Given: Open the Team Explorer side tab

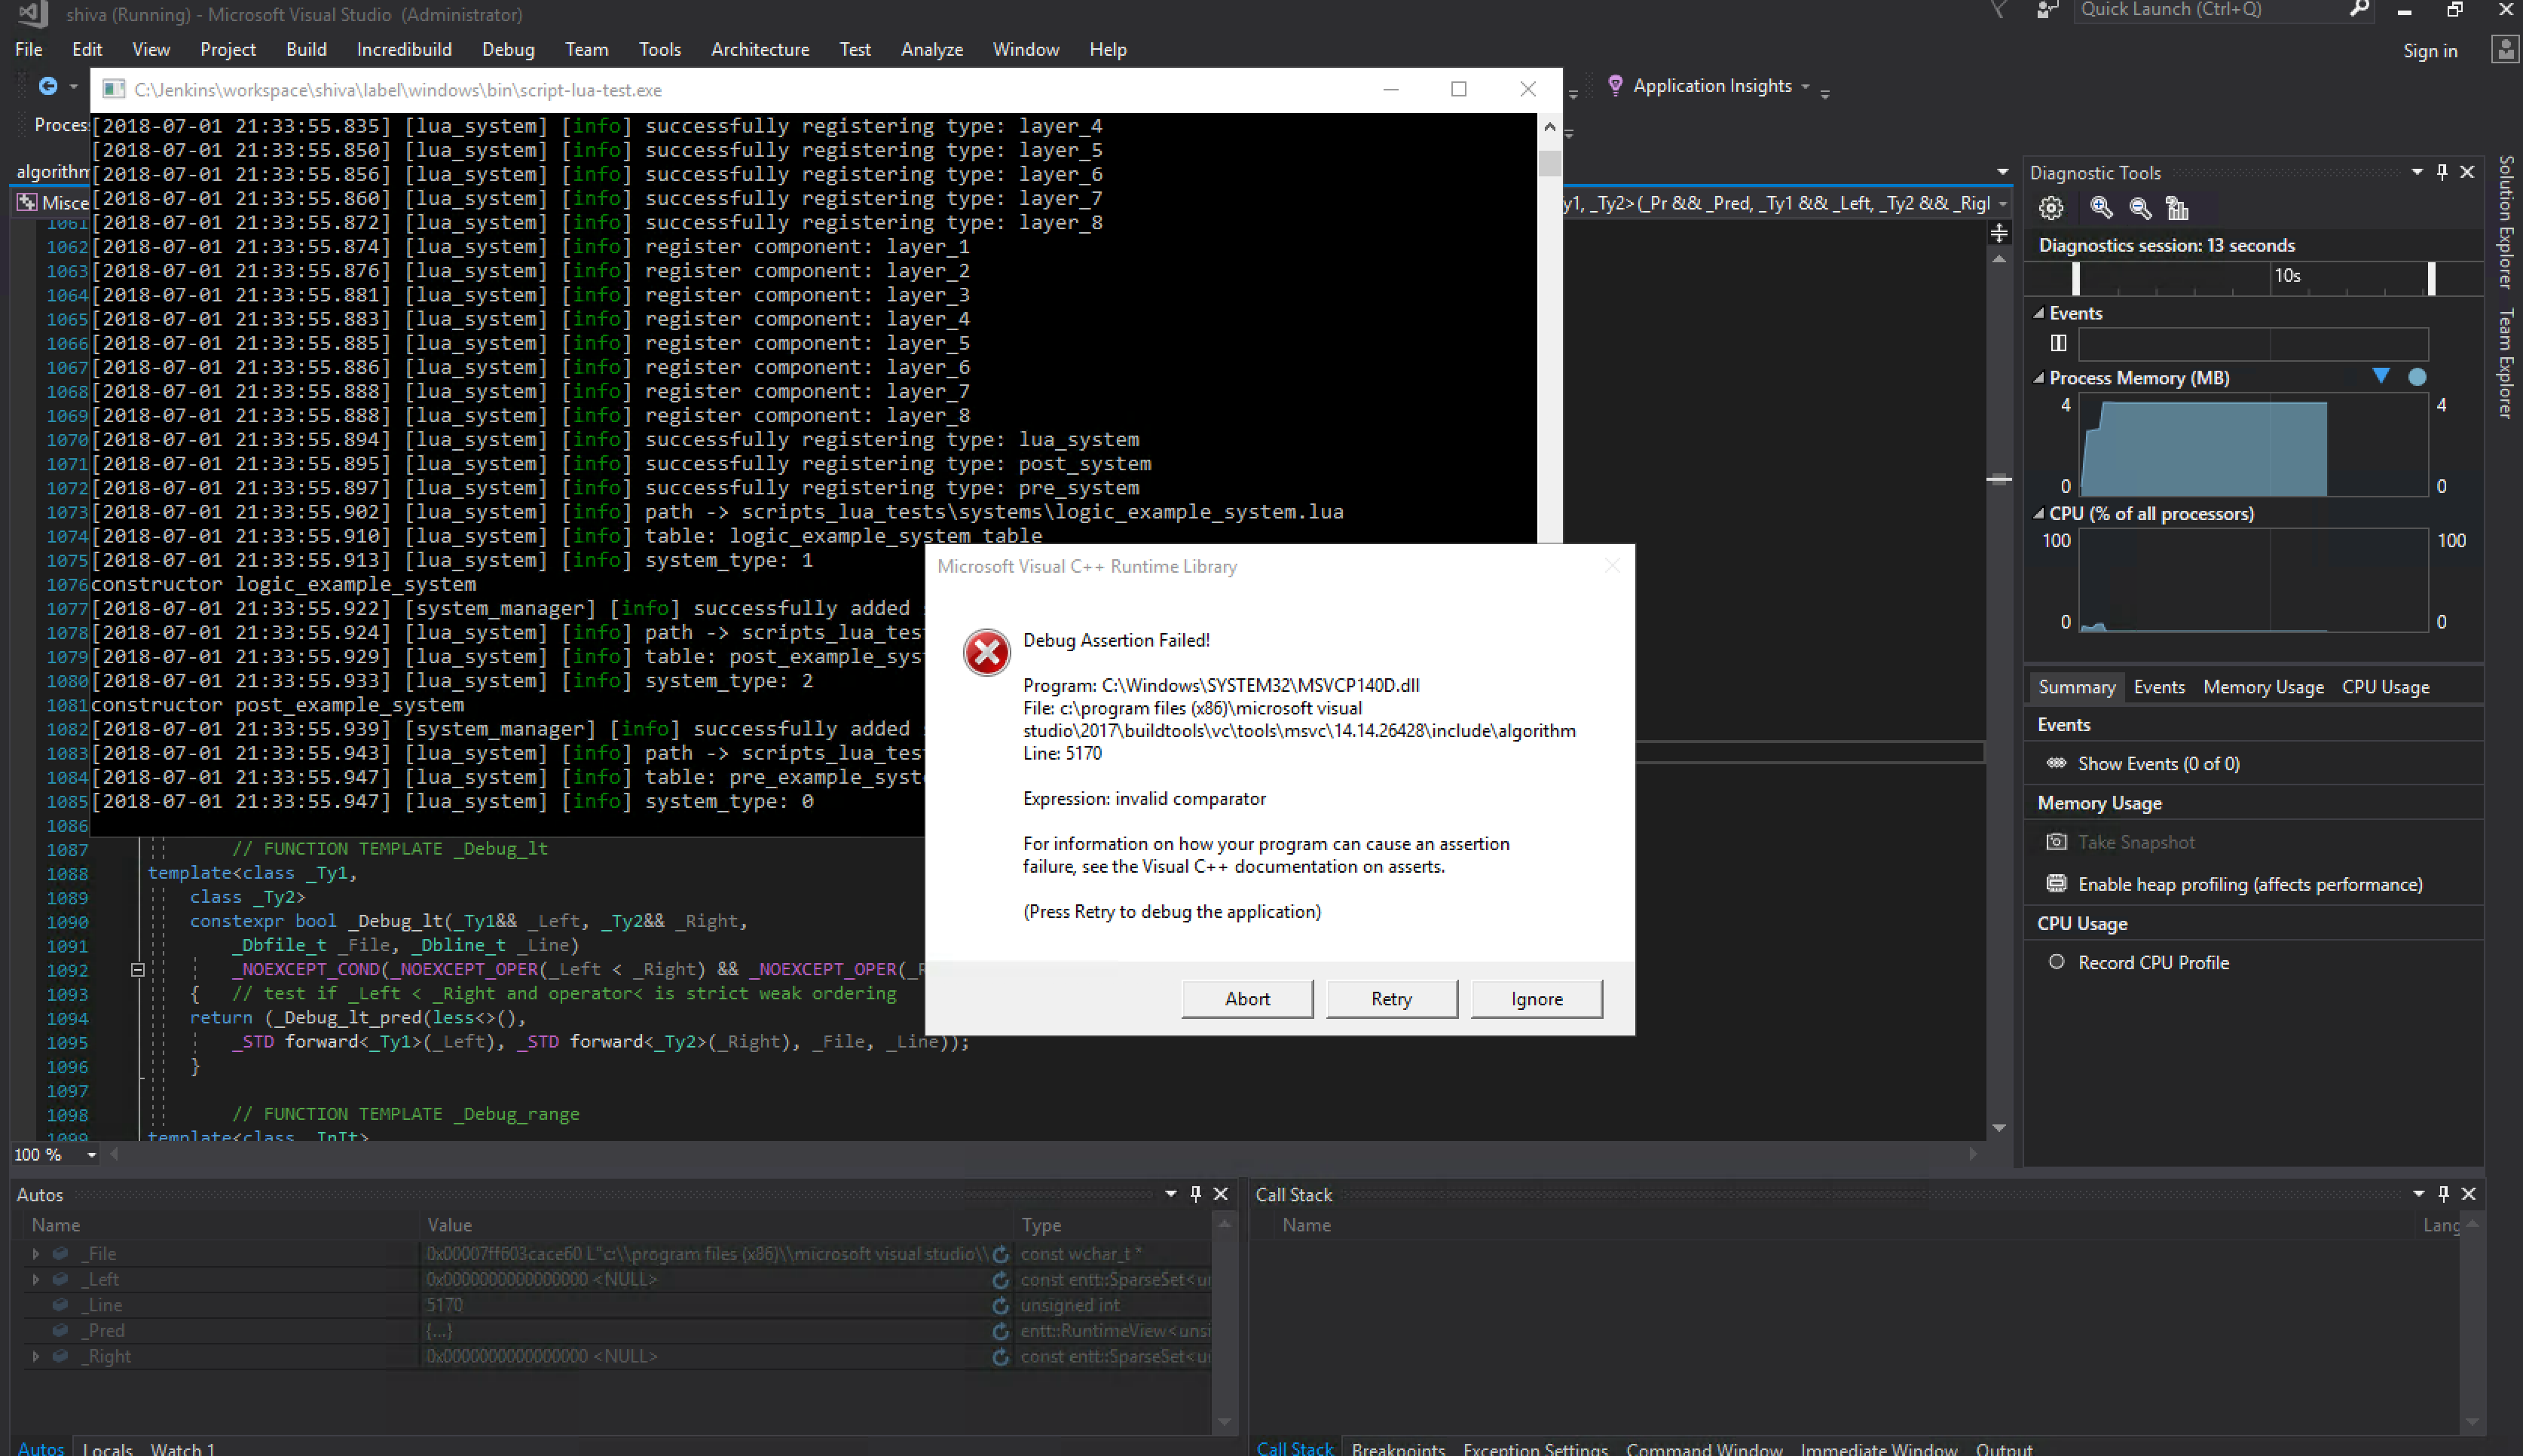Looking at the screenshot, I should (x=2506, y=362).
